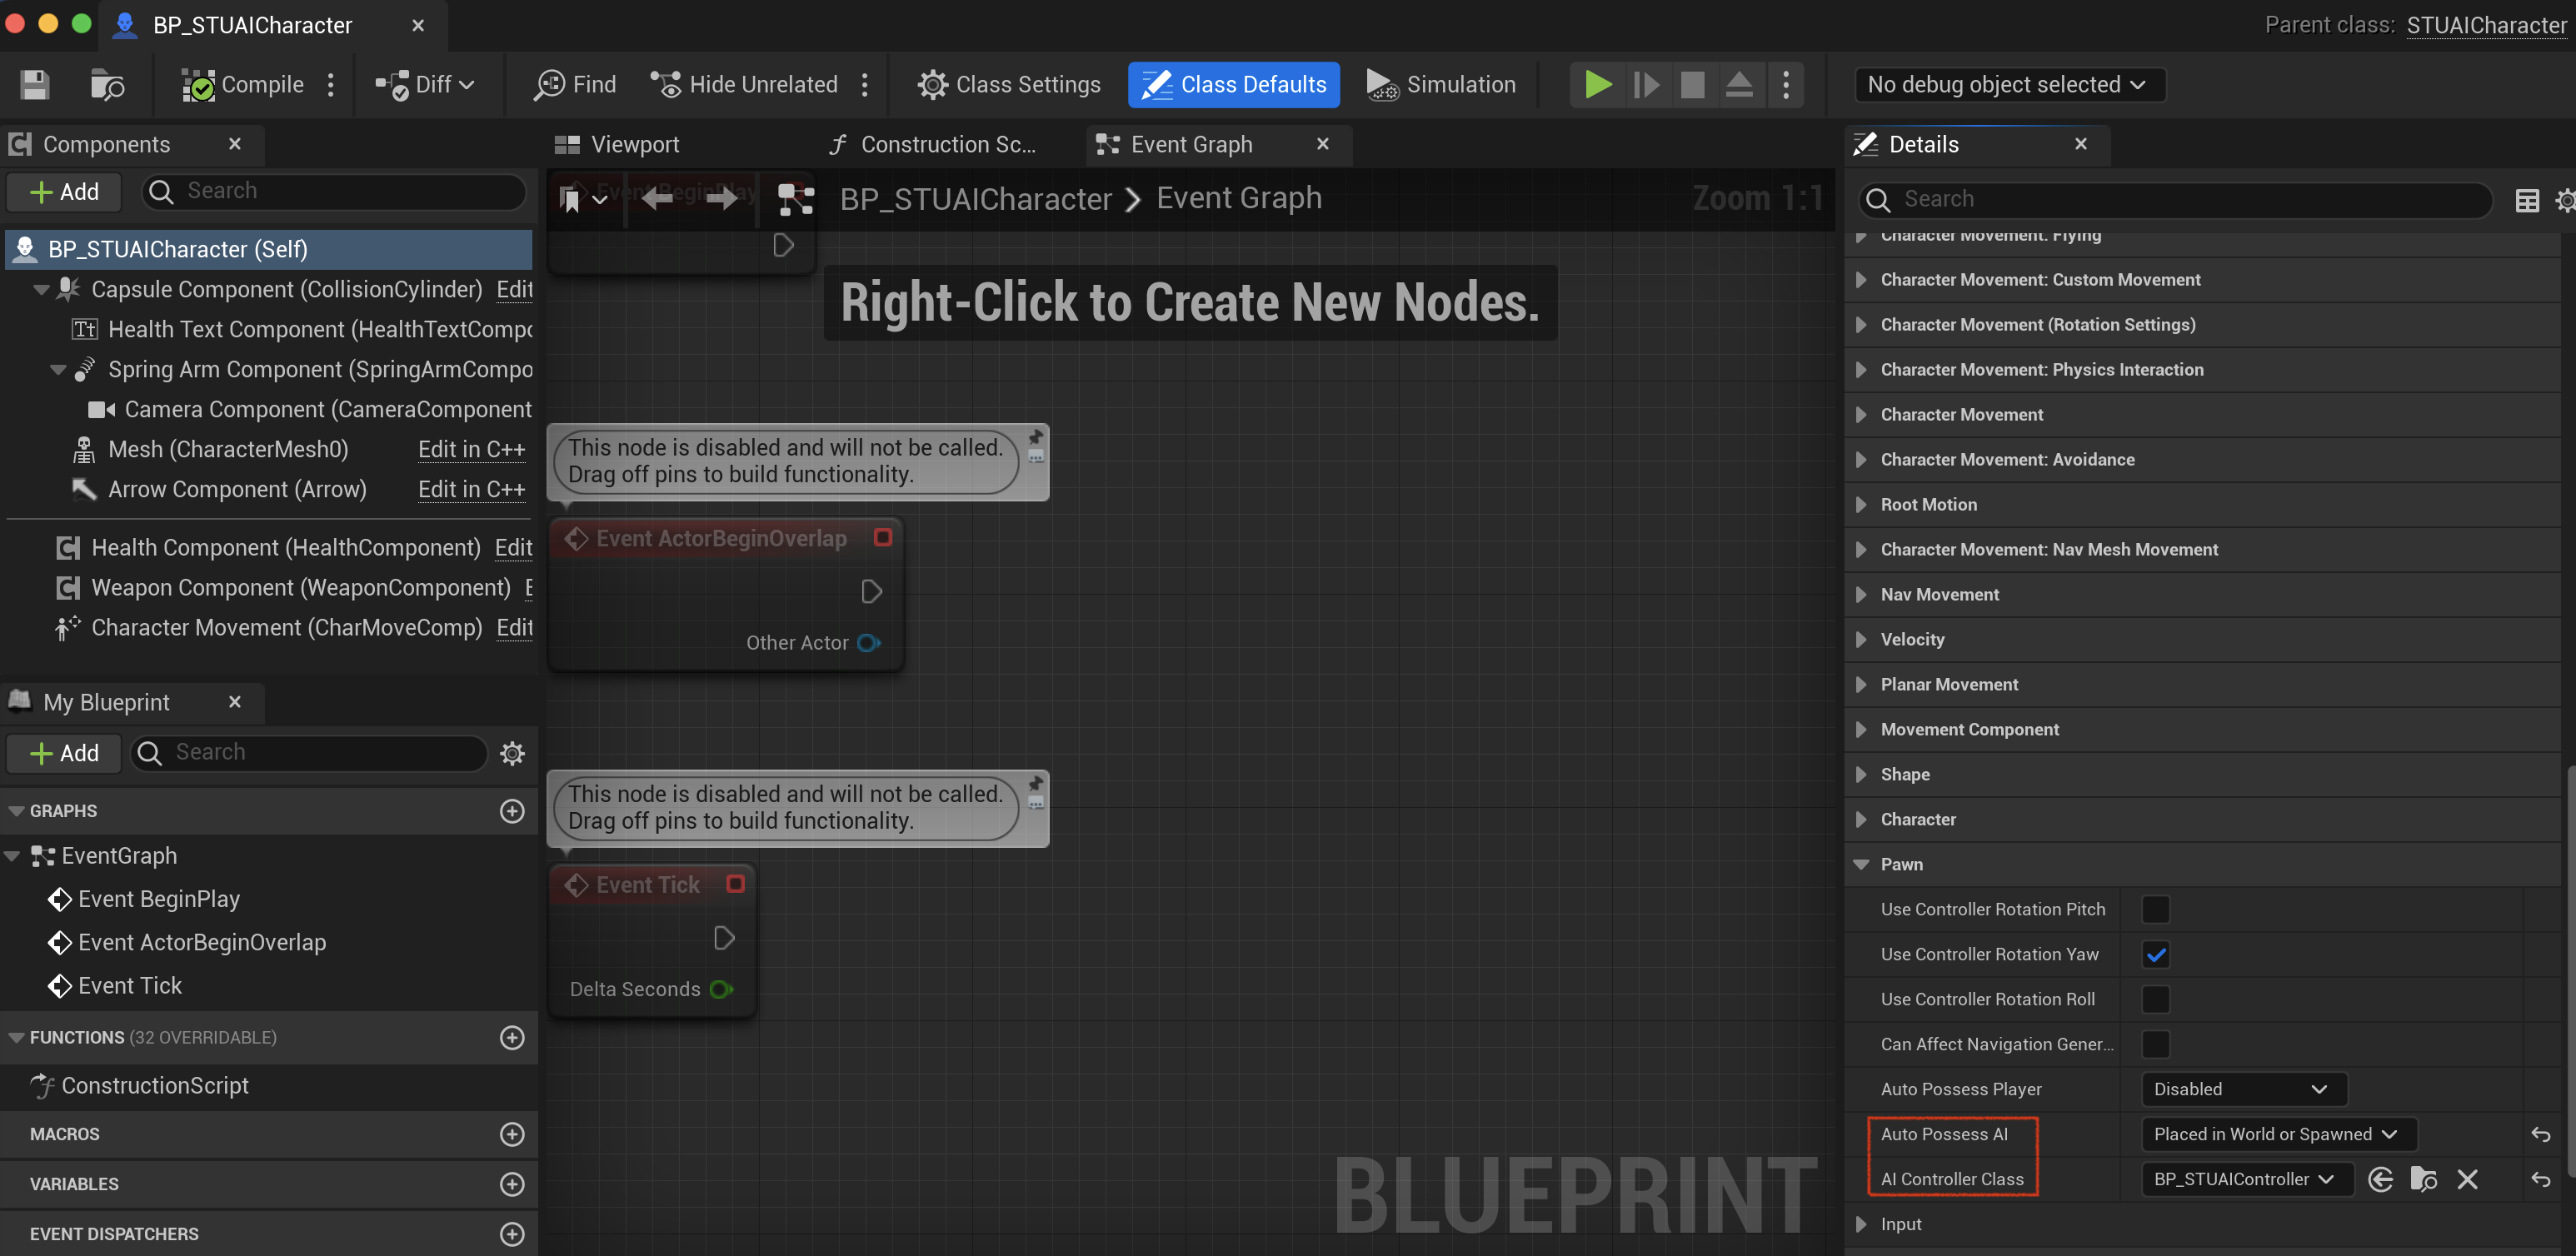Focus the Components search field

click(334, 191)
